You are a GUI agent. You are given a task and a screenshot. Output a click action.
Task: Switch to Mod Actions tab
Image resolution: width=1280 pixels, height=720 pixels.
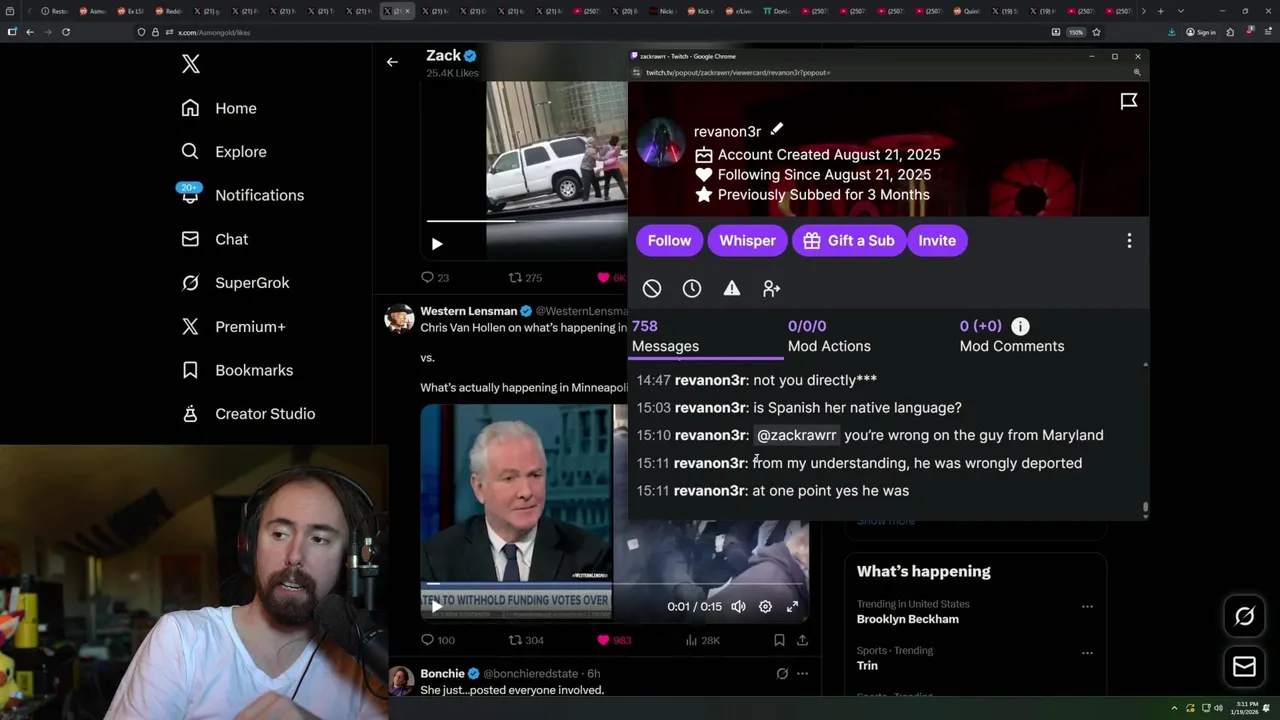click(829, 336)
